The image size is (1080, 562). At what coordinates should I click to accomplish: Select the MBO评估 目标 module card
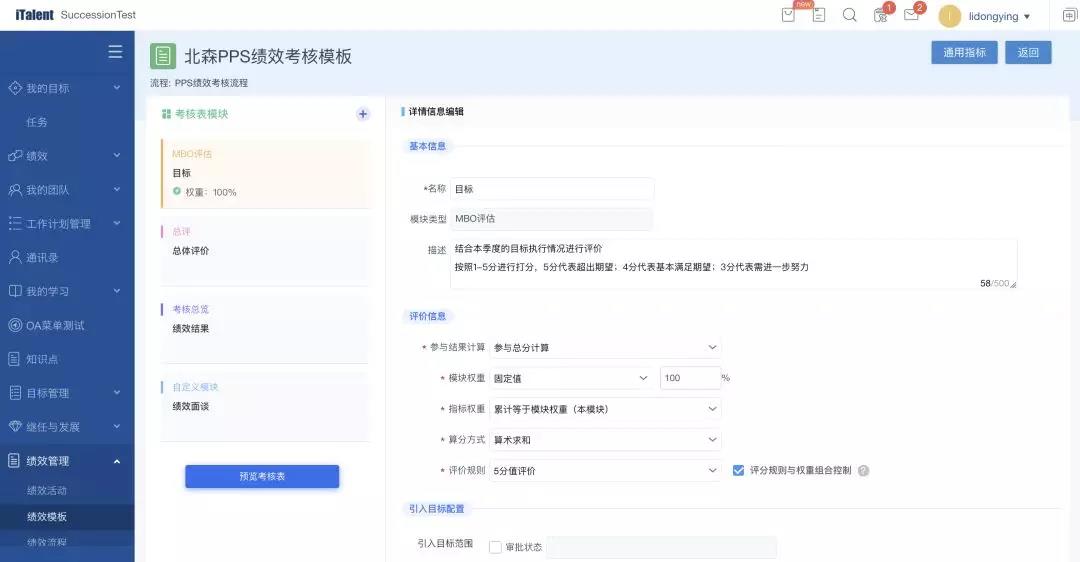point(266,174)
